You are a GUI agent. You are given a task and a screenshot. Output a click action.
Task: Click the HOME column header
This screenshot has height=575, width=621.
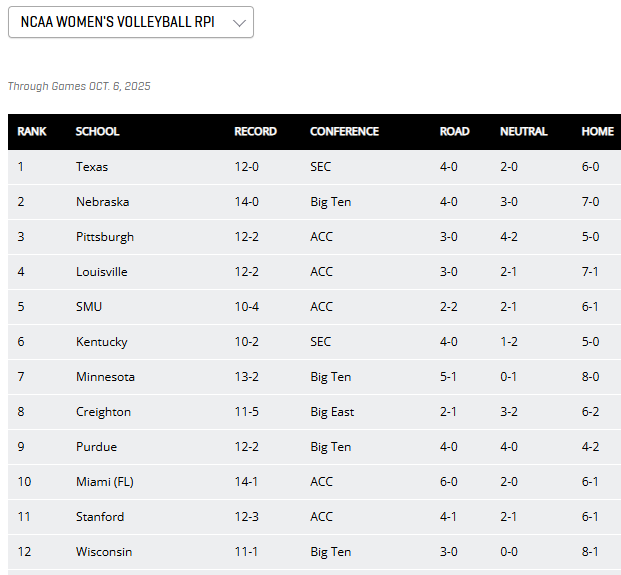tap(597, 131)
